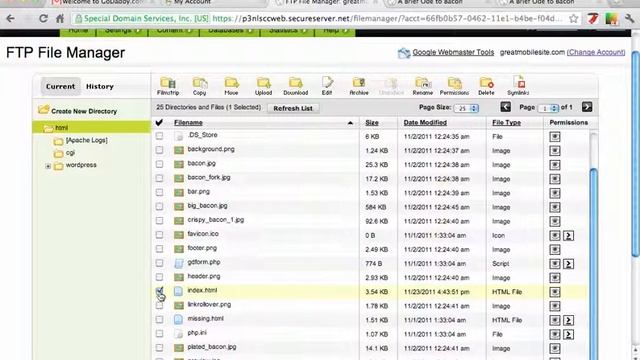Uncheck the index.html checkbox
The image size is (640, 360).
159,291
